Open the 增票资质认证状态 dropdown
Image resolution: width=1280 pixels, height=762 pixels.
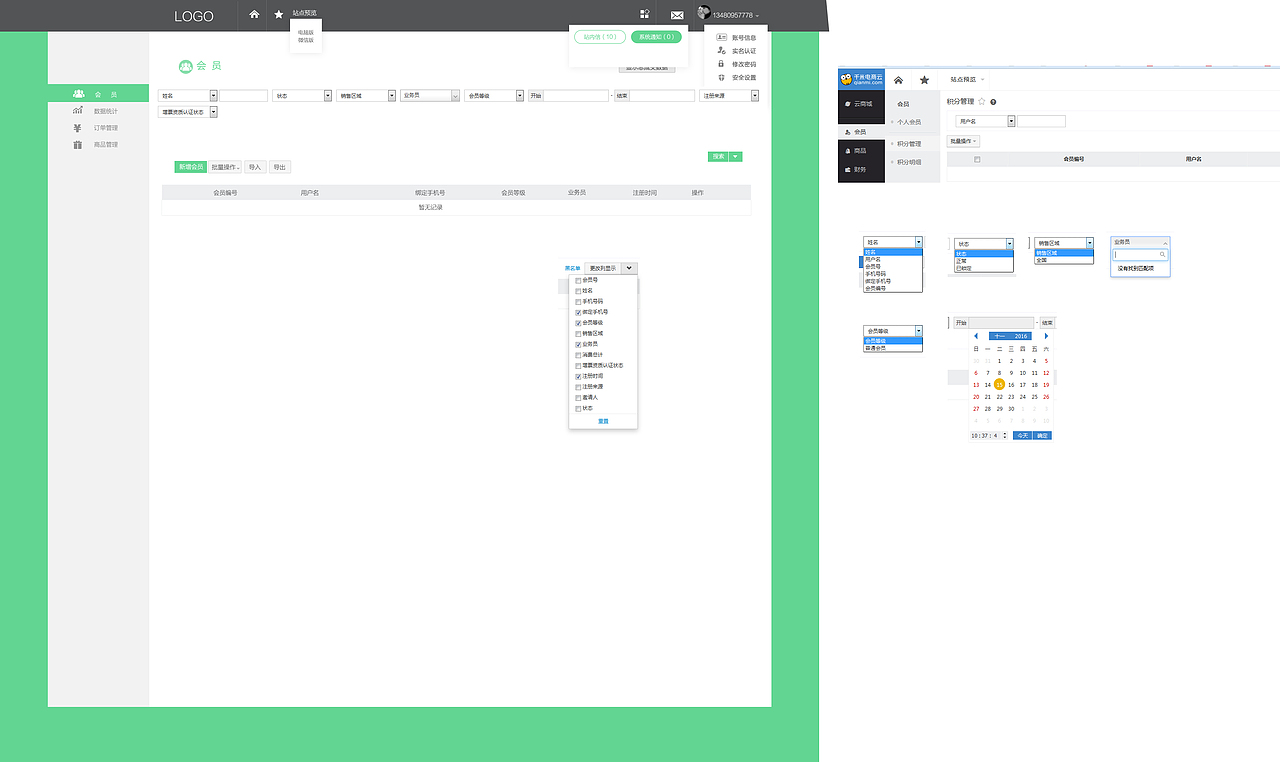point(188,112)
